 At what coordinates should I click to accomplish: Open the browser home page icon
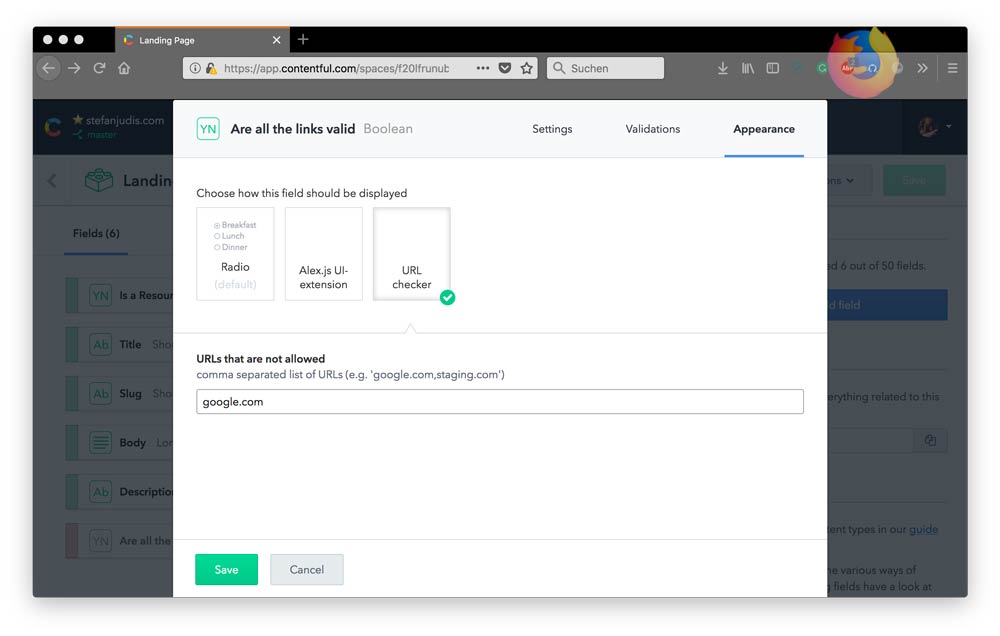[124, 68]
